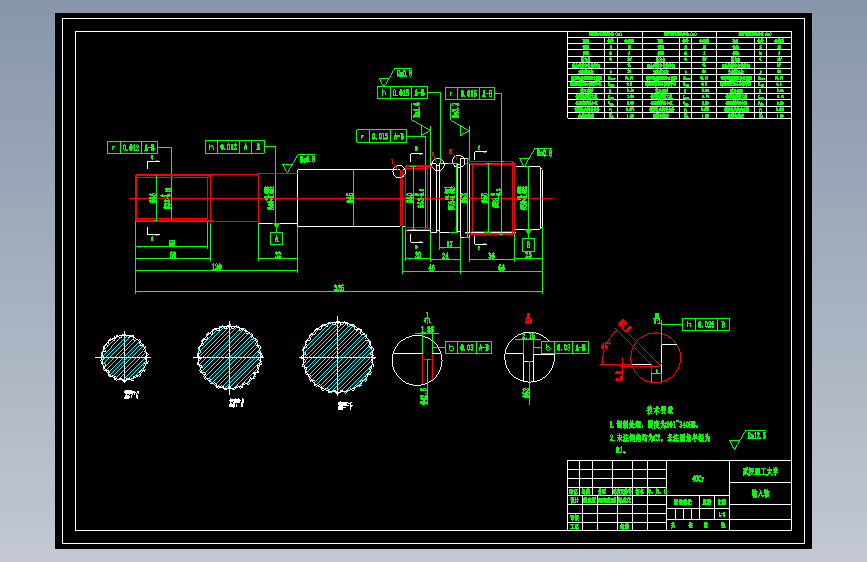867x562 pixels.
Task: Select part name 输入轴 in title block
Action: [x=760, y=493]
